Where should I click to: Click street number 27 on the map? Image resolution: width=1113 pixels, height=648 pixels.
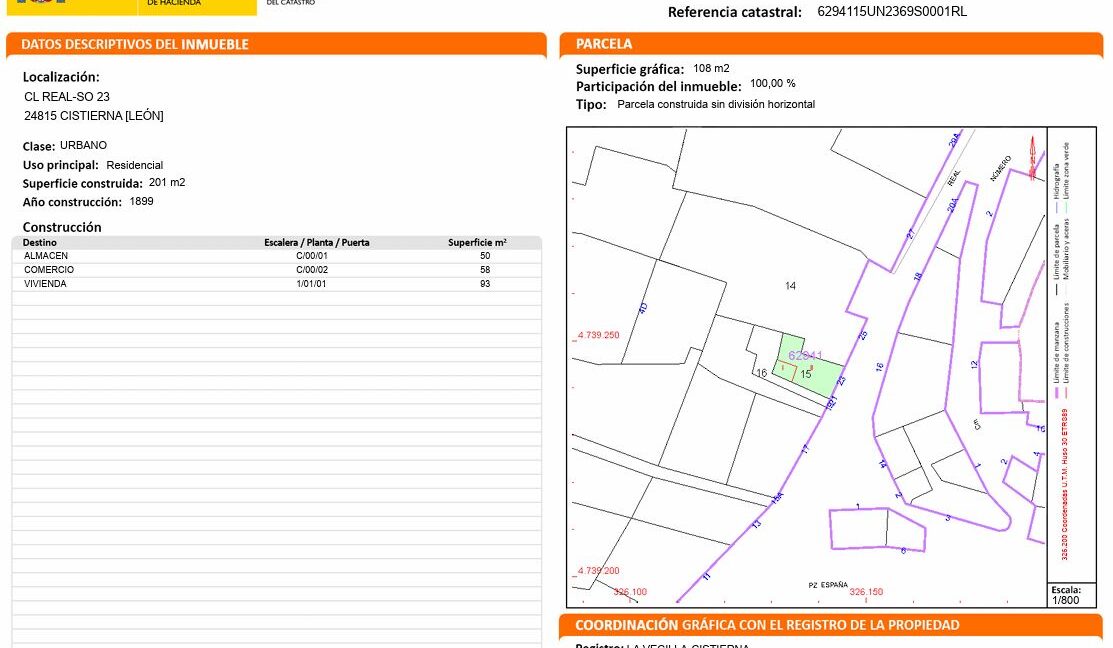coord(911,234)
